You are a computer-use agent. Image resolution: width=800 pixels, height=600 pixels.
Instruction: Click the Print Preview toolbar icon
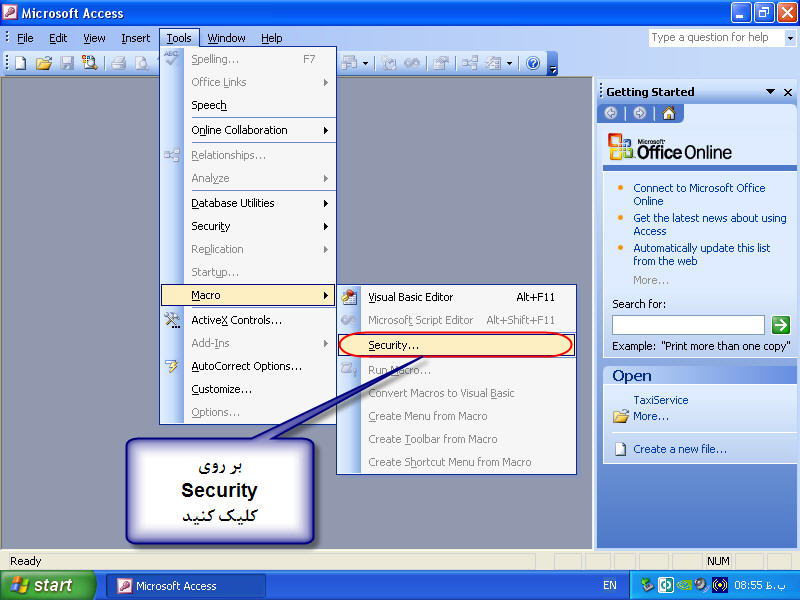tap(141, 63)
